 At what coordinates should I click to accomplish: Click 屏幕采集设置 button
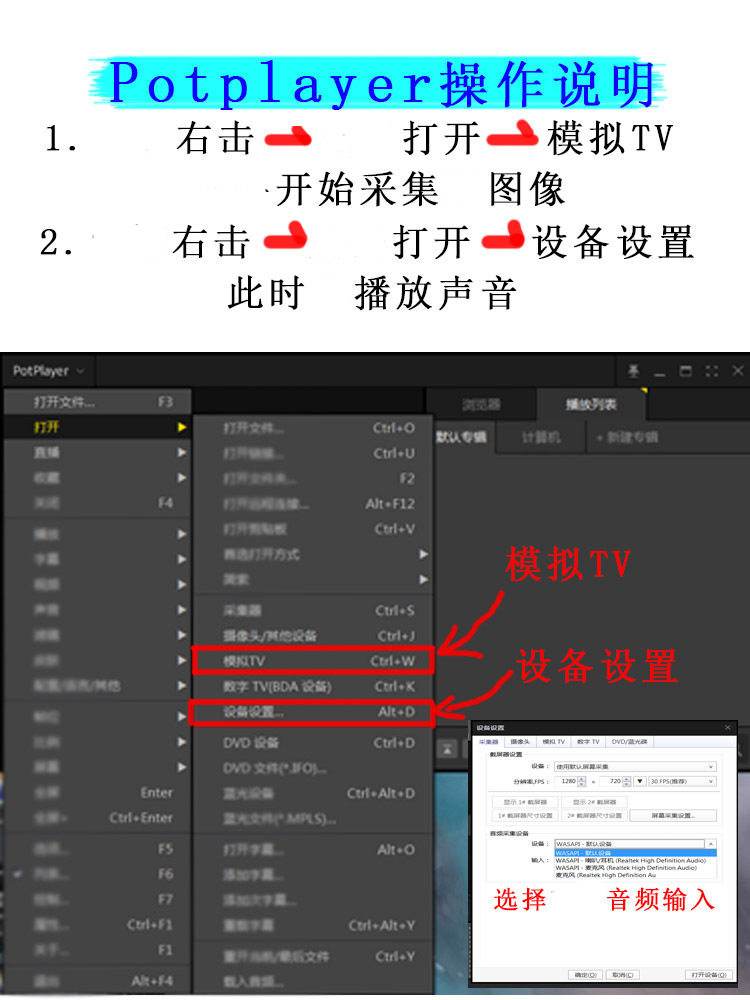(x=673, y=816)
